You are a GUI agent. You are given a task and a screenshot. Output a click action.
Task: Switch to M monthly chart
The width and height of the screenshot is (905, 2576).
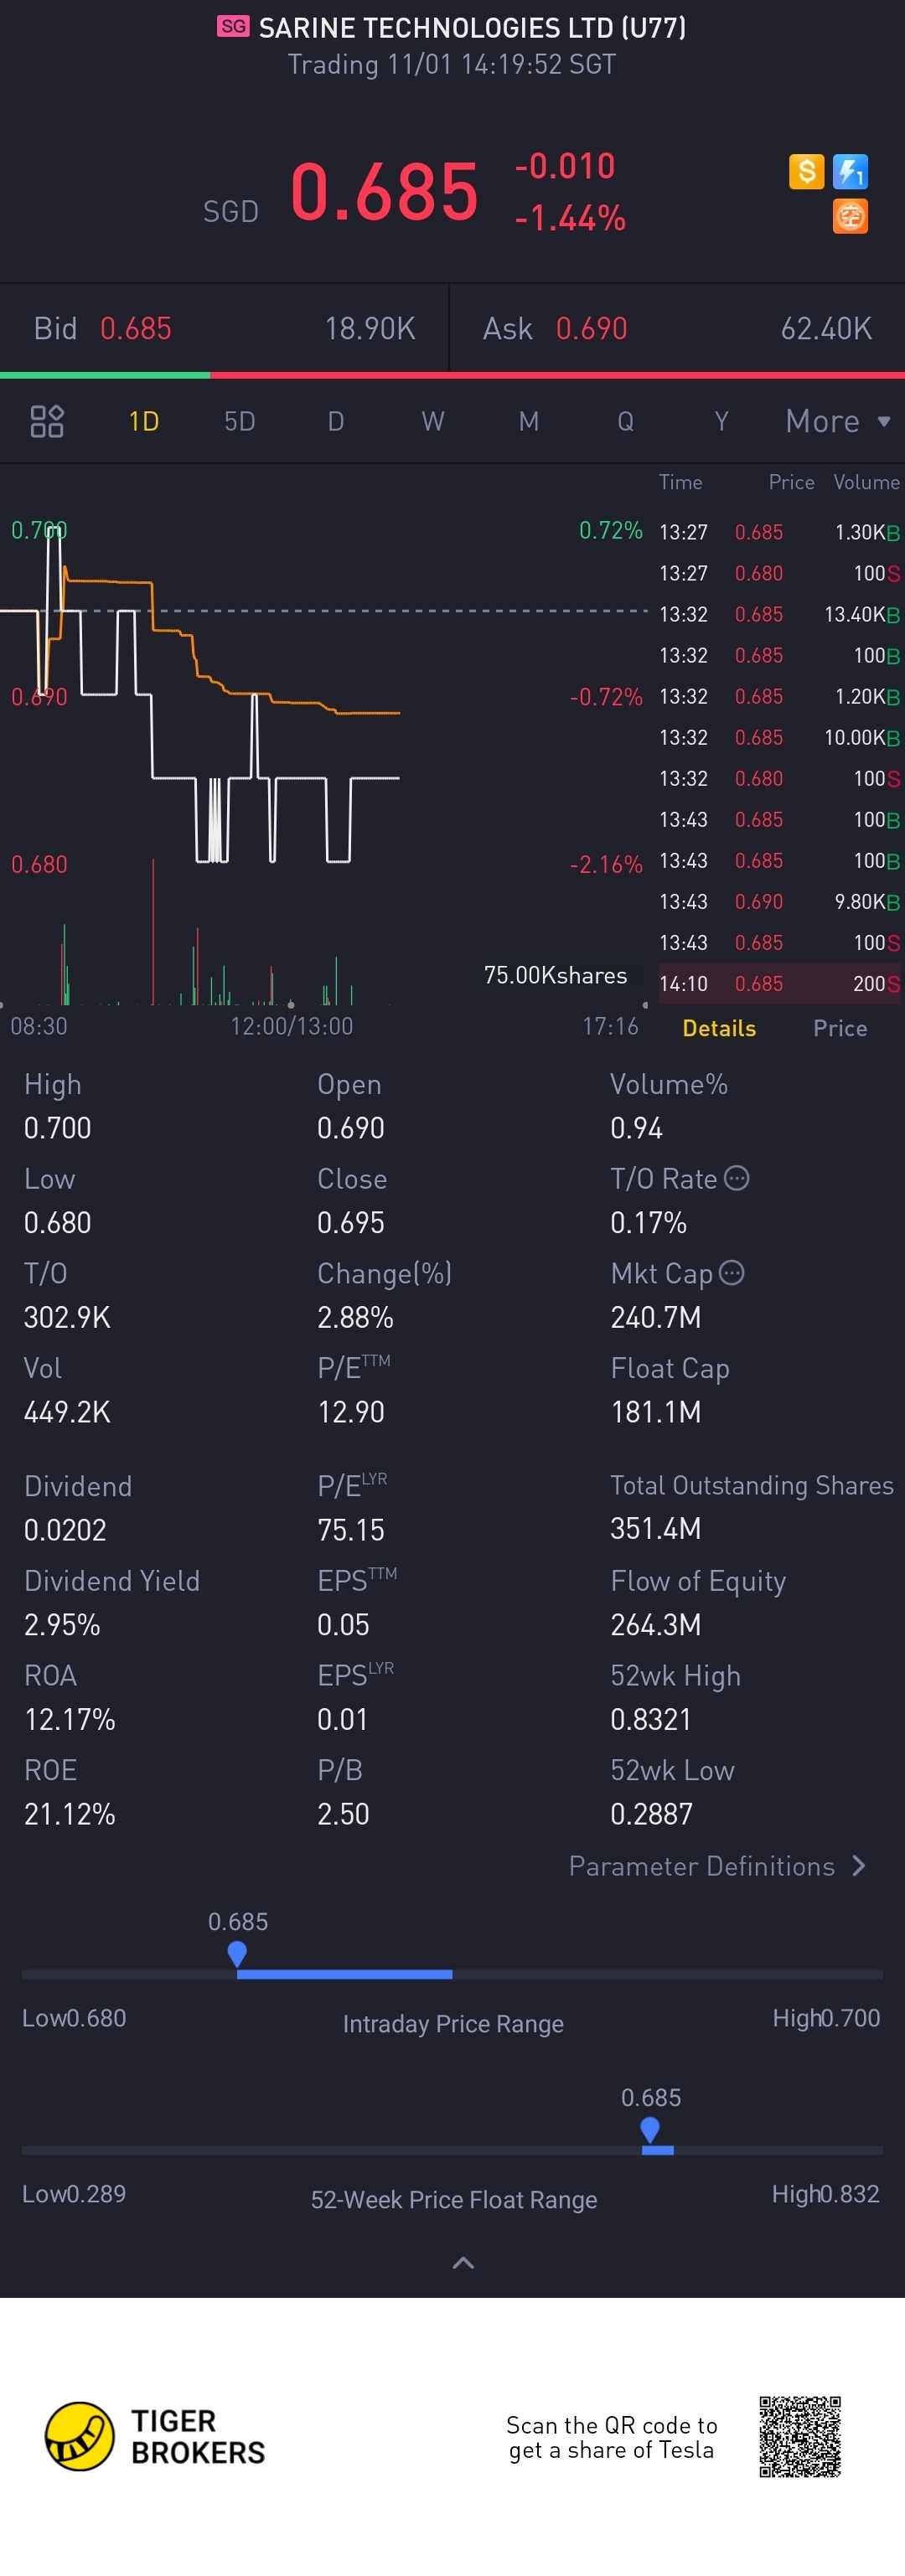pyautogui.click(x=529, y=421)
